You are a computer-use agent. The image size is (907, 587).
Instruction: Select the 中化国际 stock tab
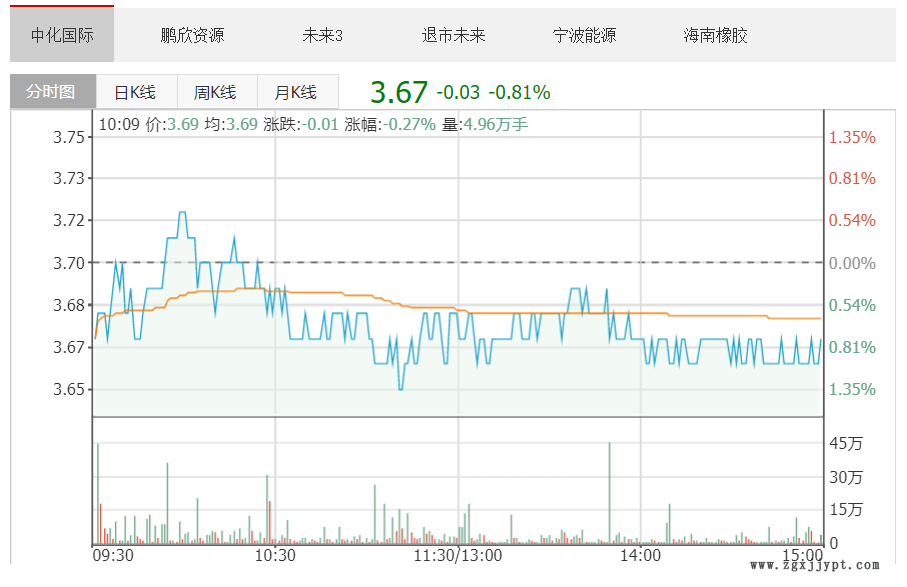[x=62, y=35]
